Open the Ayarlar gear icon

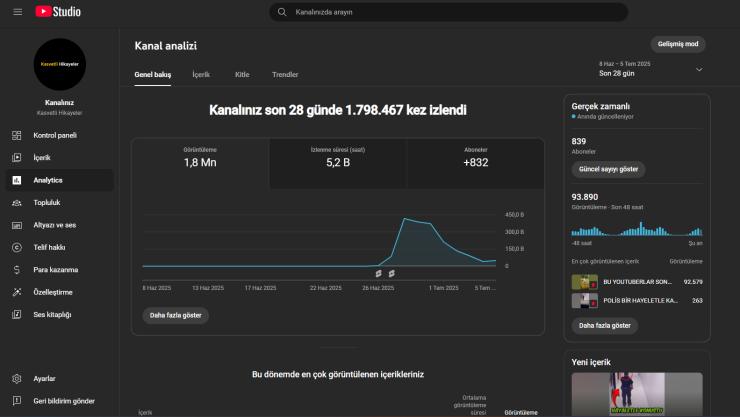point(17,378)
